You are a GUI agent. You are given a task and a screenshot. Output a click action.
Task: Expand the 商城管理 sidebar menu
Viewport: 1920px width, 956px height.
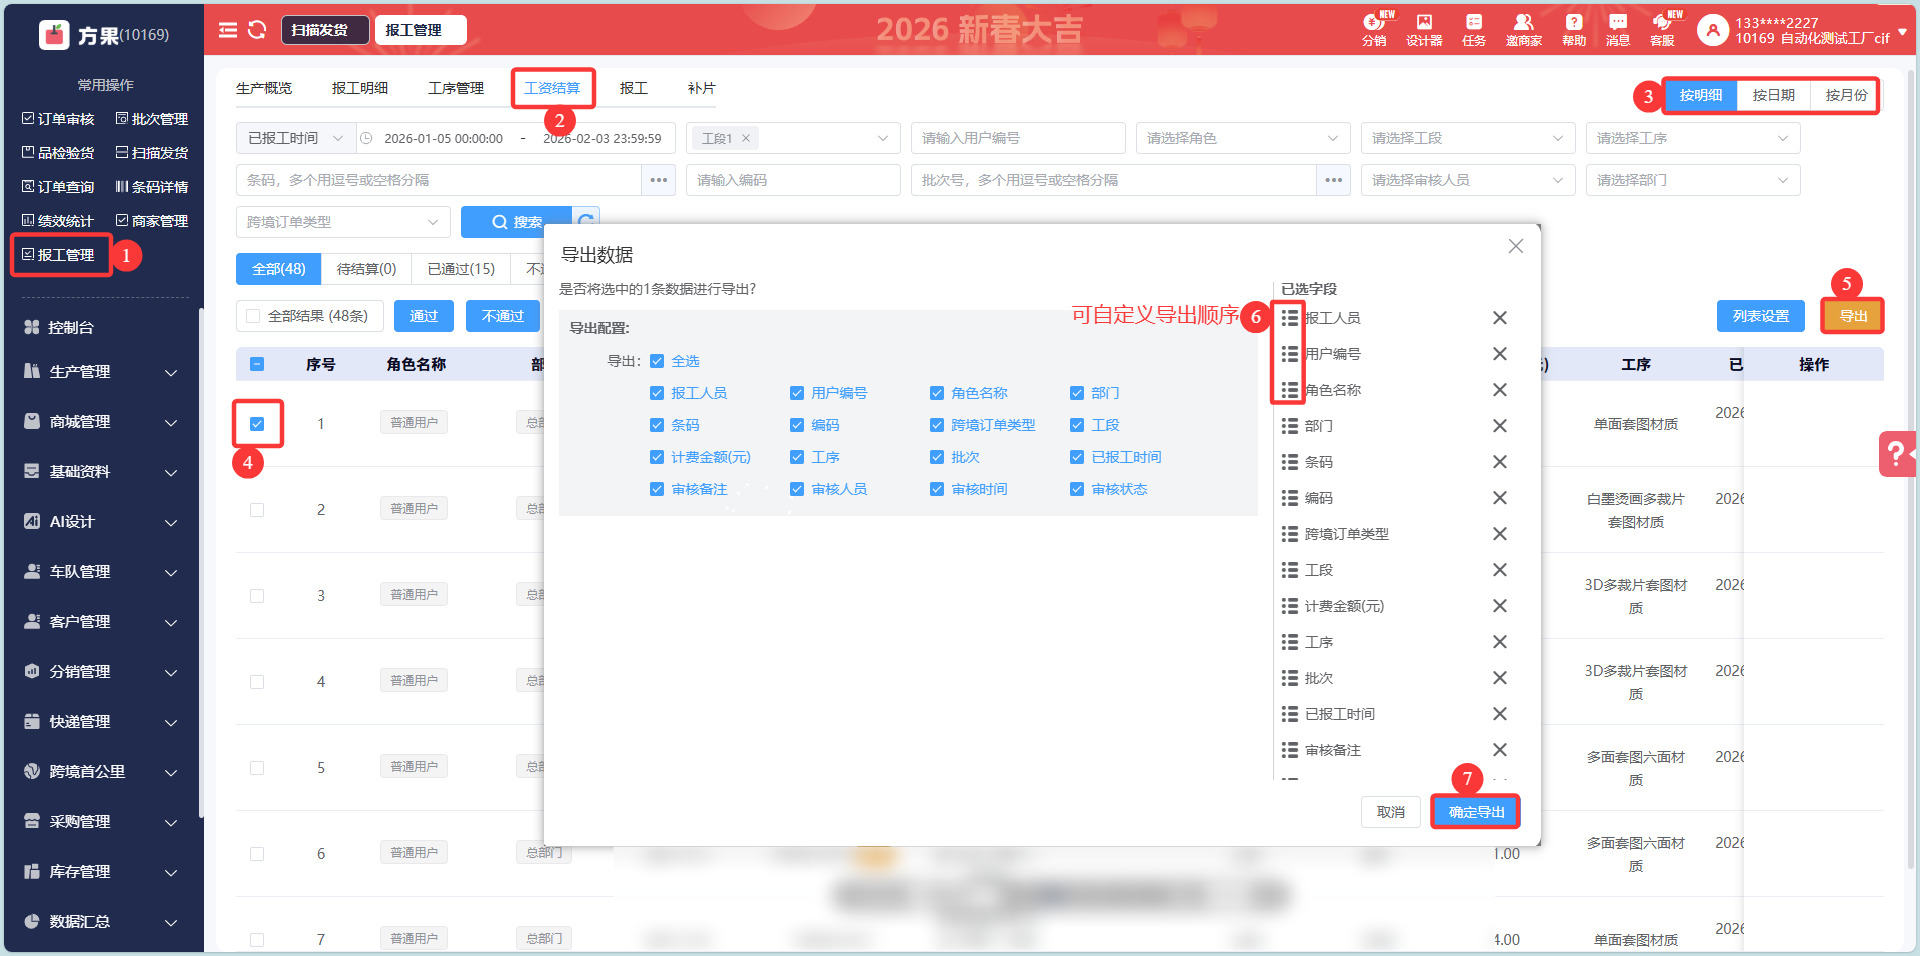coord(102,422)
